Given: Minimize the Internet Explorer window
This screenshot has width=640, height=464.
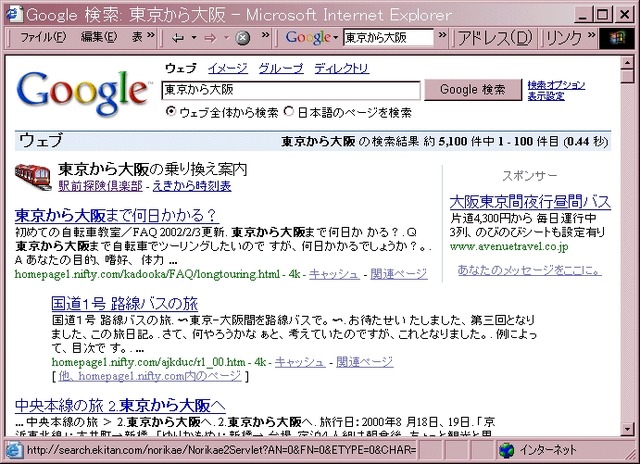Looking at the screenshot, I should 584,15.
